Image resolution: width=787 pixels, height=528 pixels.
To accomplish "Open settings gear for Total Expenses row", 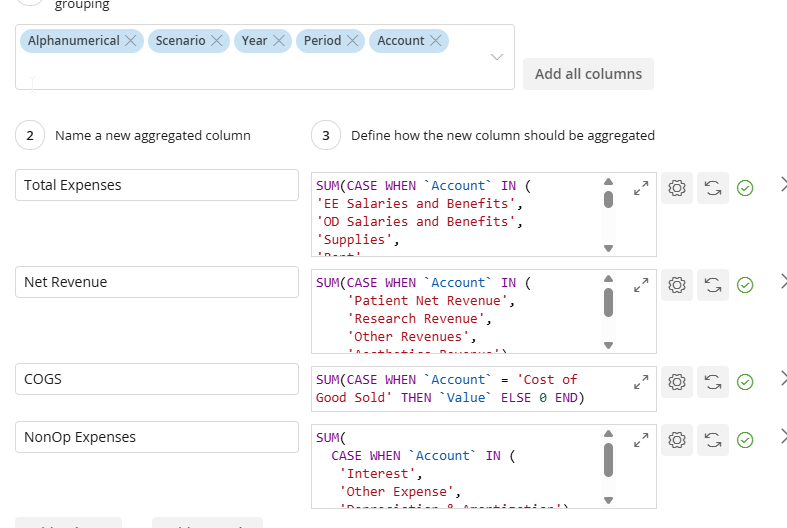I will click(x=677, y=187).
